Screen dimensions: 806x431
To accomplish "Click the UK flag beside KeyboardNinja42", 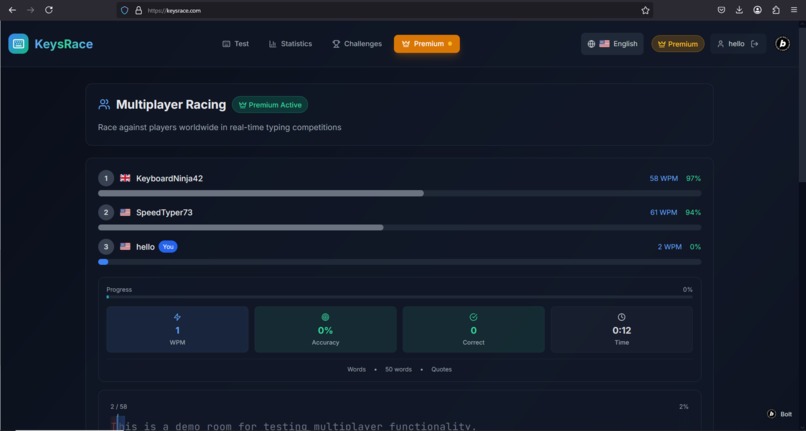I will point(125,178).
